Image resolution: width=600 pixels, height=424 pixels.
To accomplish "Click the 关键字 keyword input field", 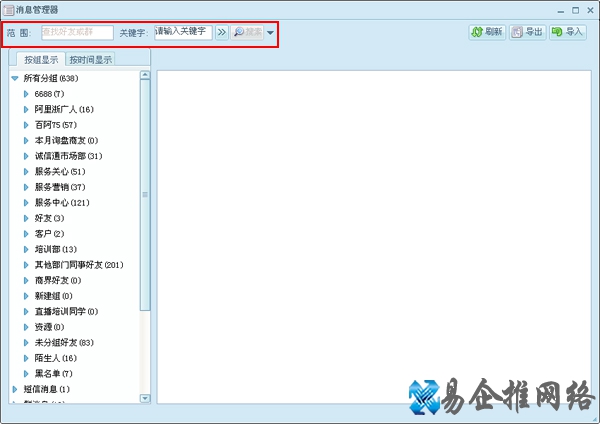I will [182, 32].
